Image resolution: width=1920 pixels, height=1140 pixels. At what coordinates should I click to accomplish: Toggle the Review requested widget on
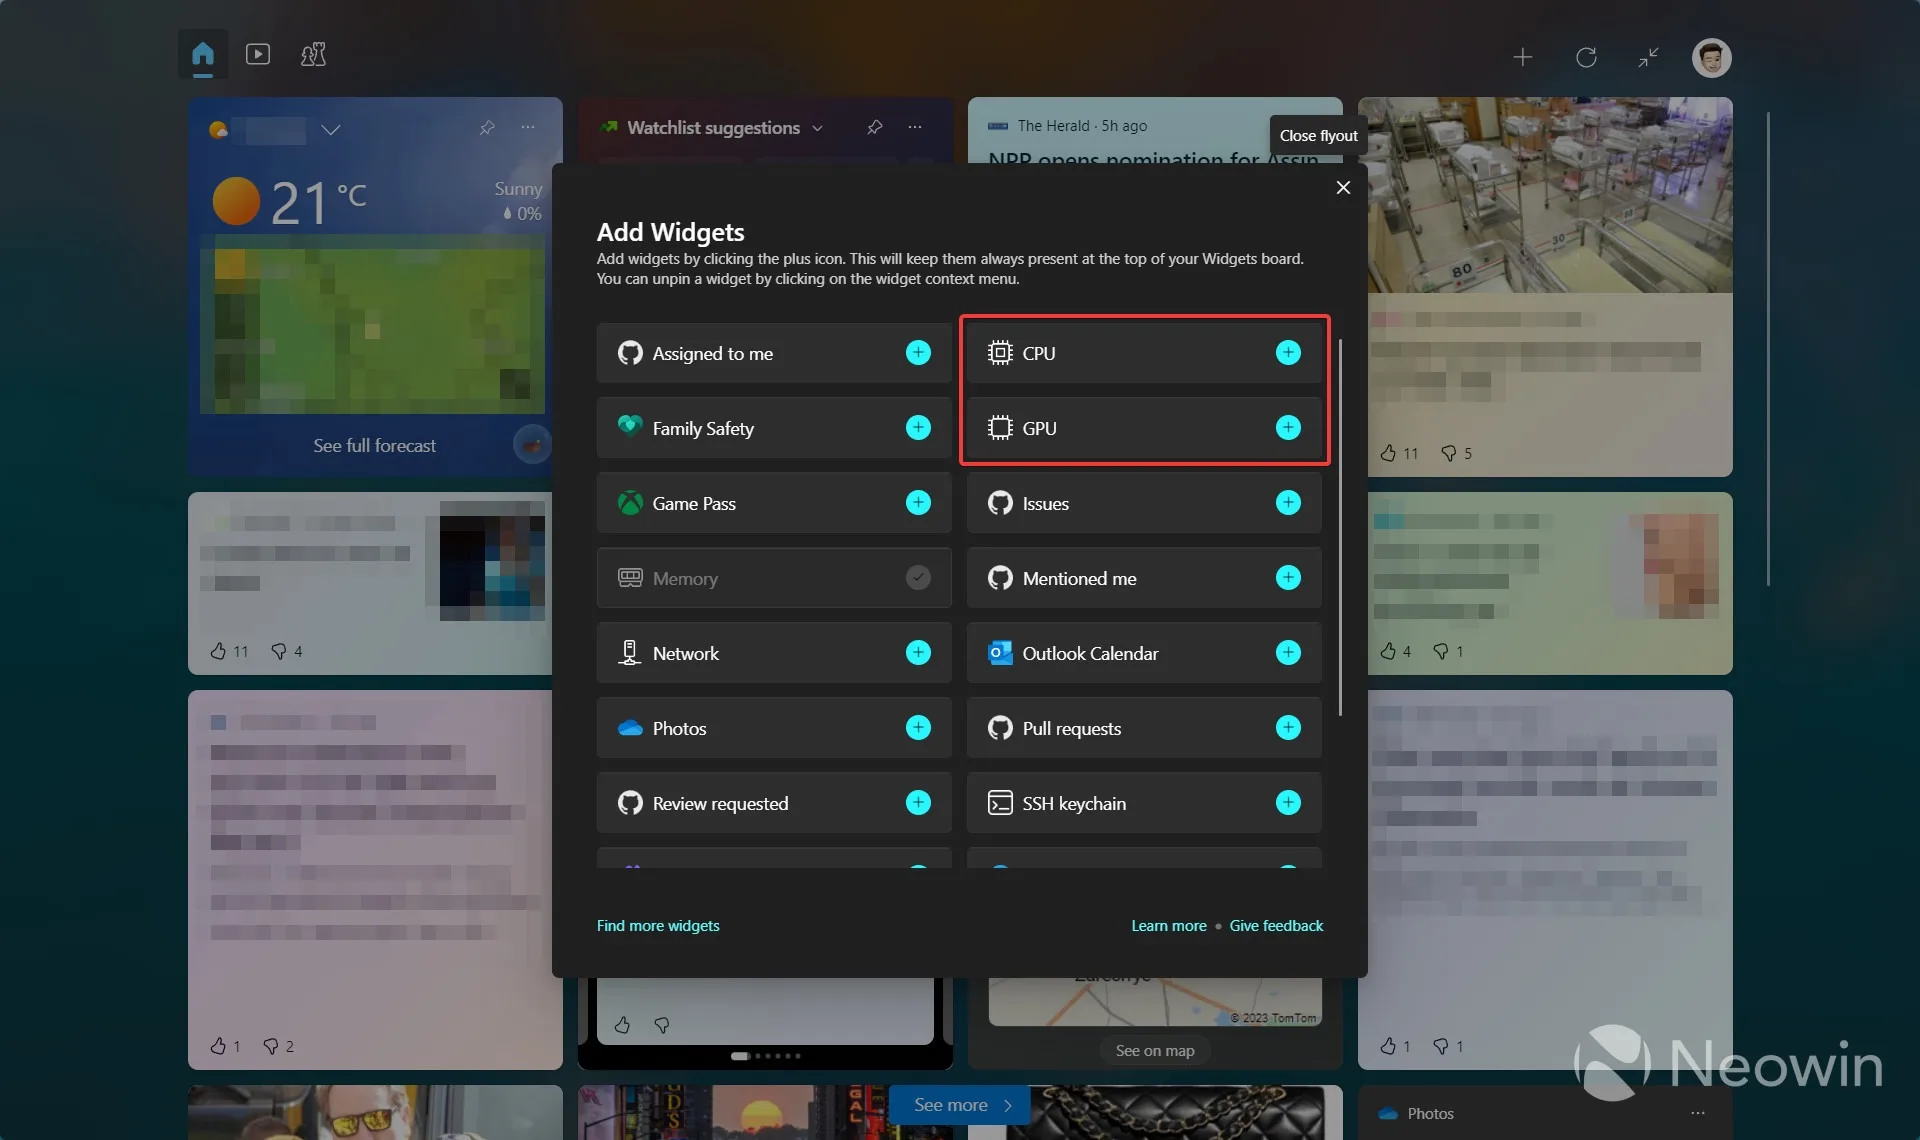coord(919,802)
